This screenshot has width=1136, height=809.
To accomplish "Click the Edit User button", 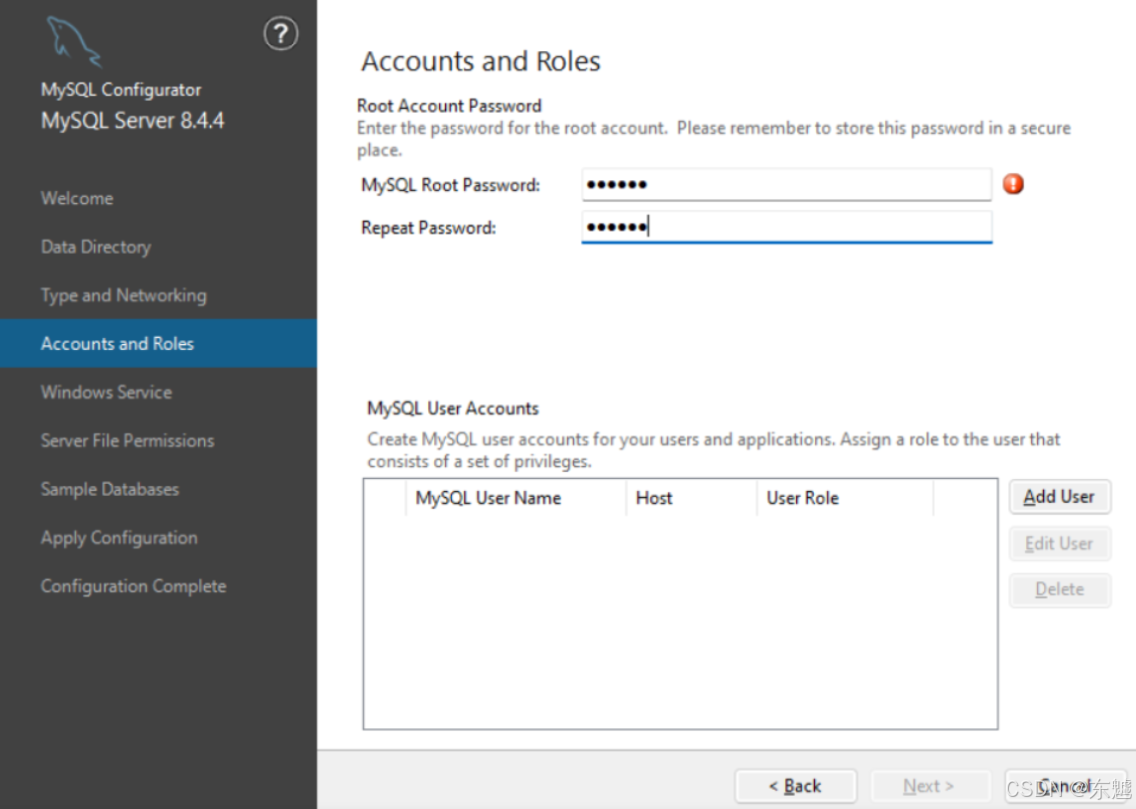I will click(x=1059, y=543).
